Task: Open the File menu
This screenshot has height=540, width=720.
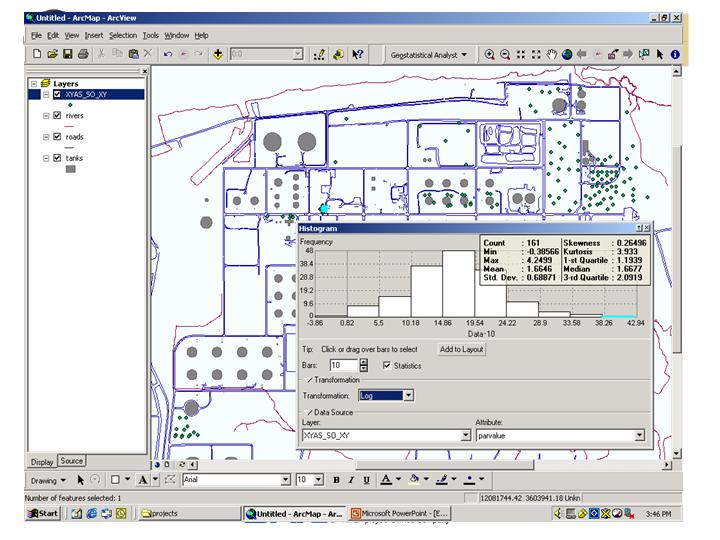Action: [x=36, y=35]
